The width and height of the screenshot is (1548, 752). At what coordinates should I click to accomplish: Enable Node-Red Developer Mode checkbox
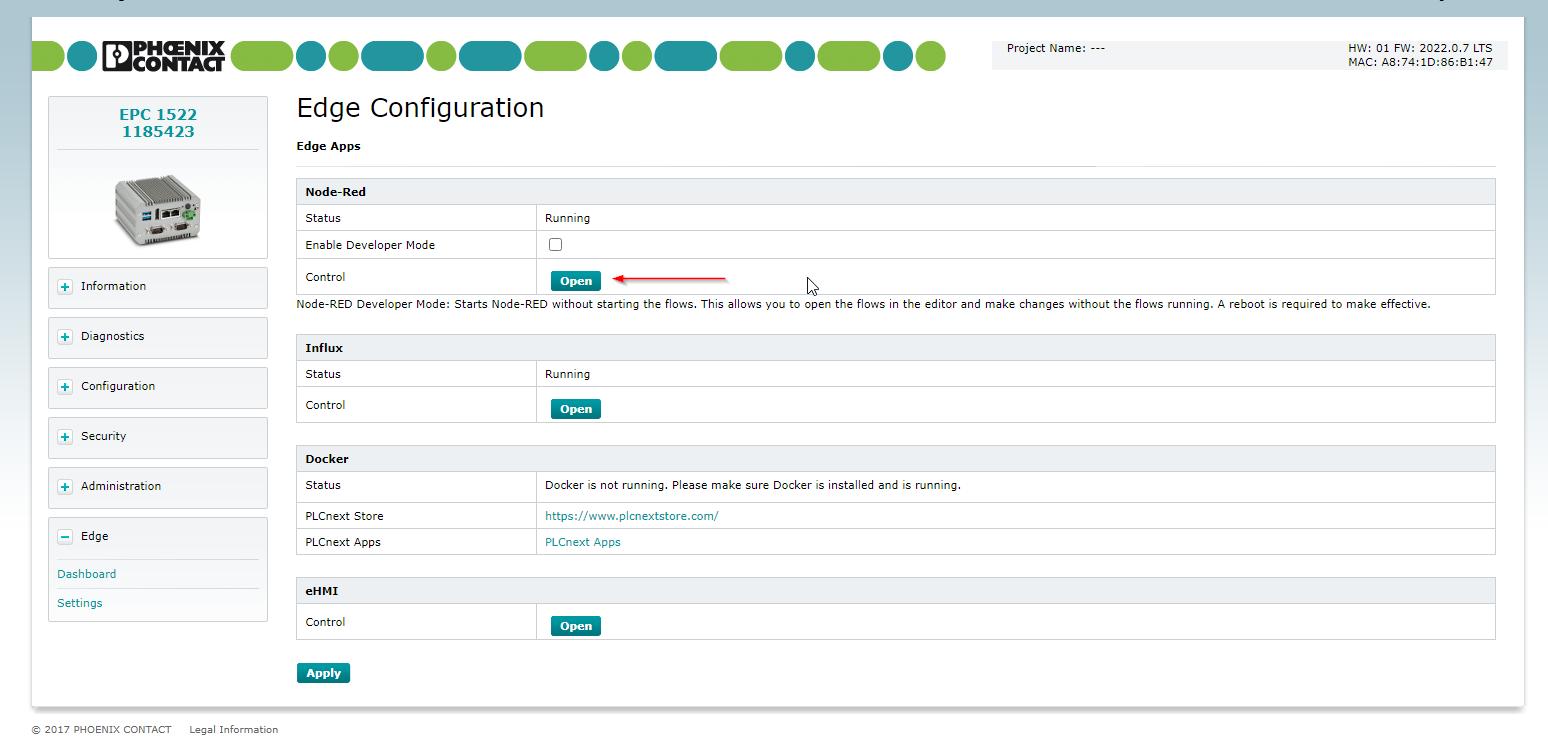[555, 245]
